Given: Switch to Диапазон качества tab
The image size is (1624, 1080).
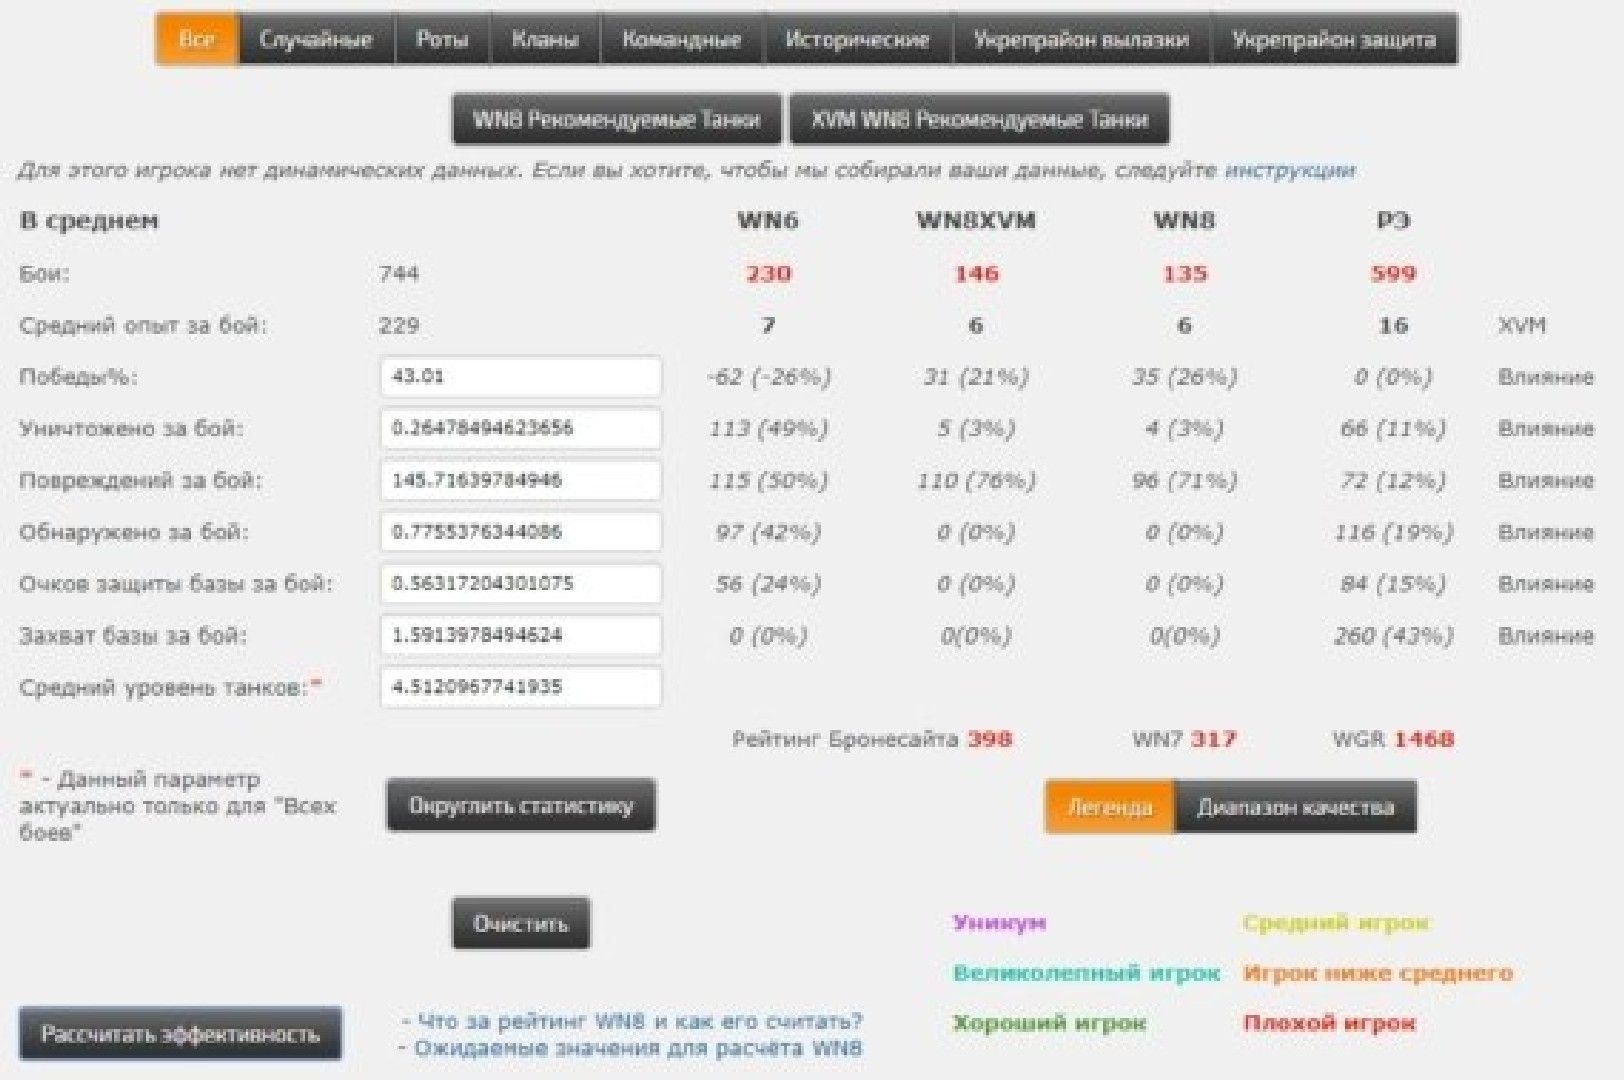Looking at the screenshot, I should [x=1296, y=808].
